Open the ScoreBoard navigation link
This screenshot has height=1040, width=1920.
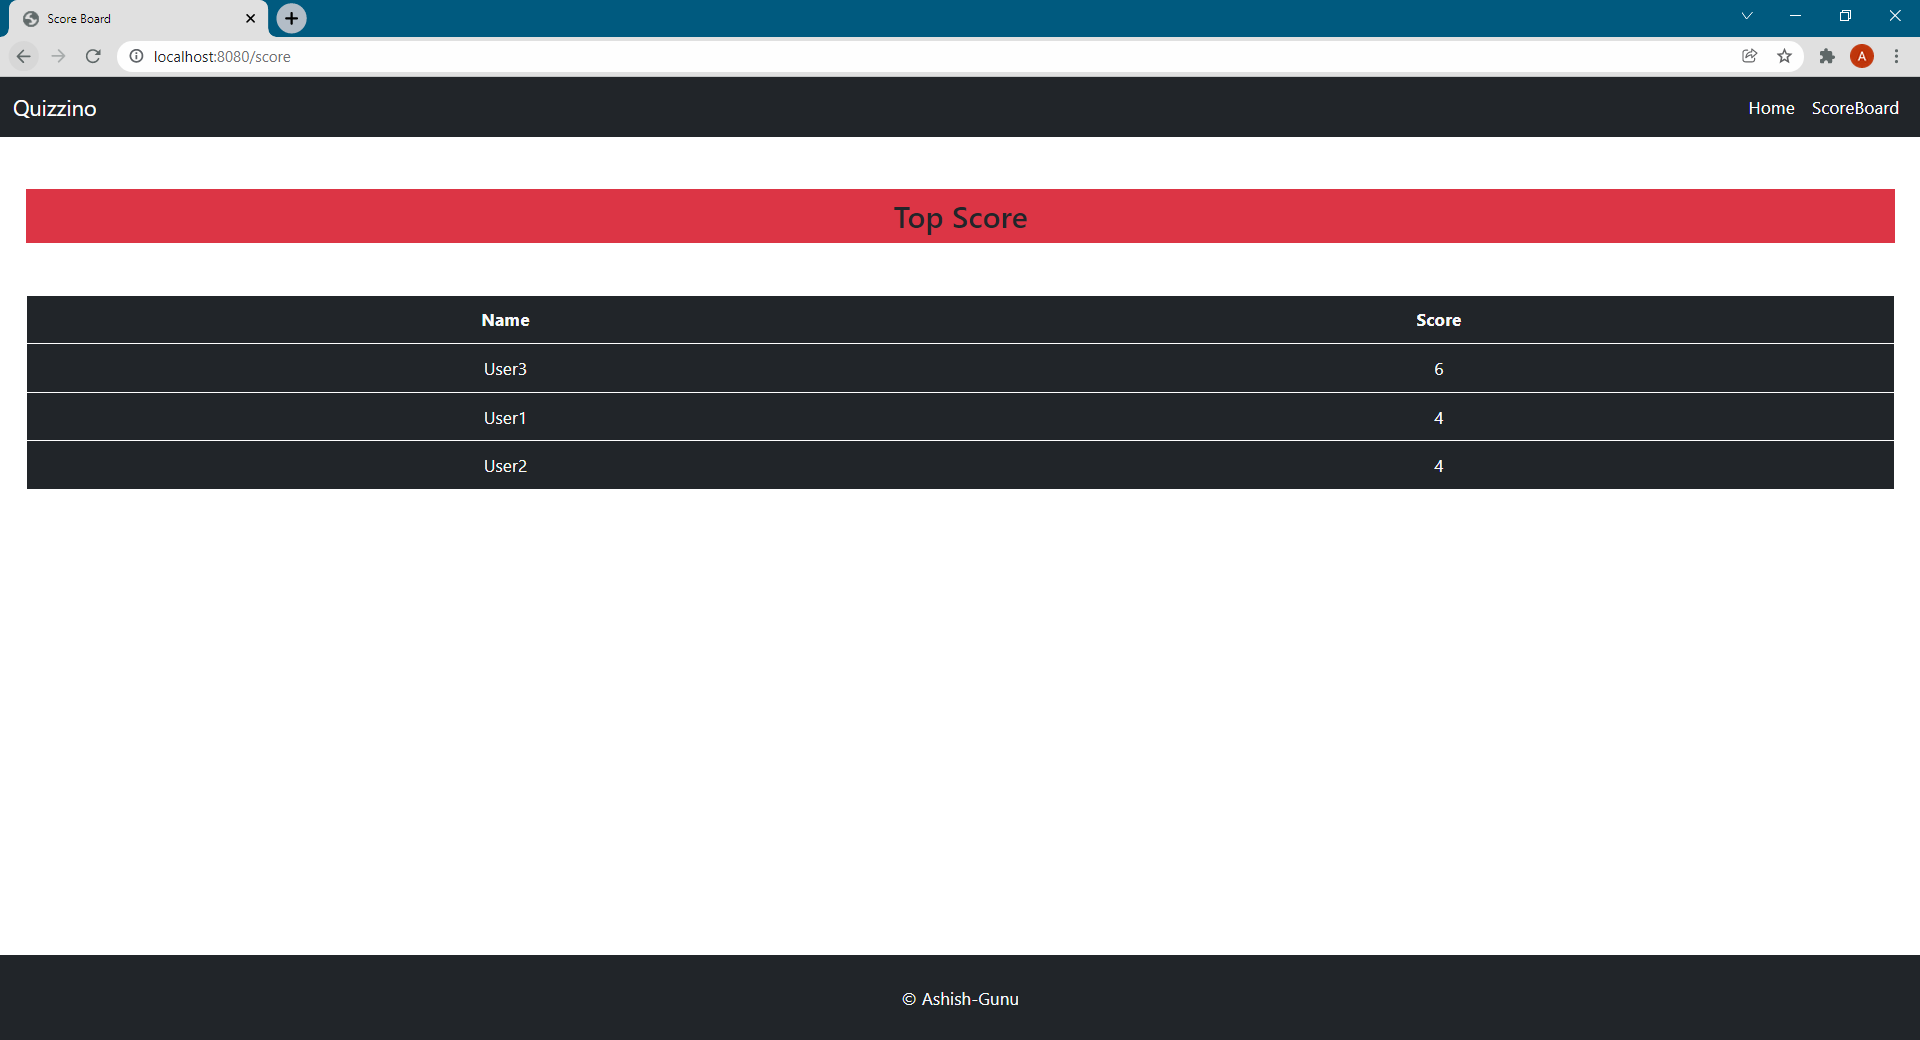[1855, 108]
